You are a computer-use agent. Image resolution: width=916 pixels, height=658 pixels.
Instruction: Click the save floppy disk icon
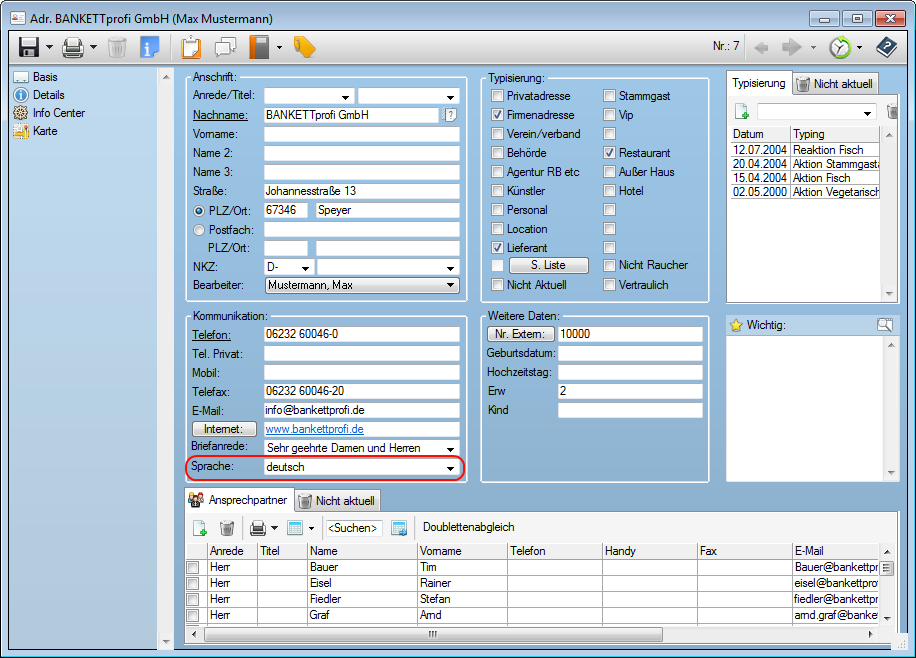click(28, 47)
